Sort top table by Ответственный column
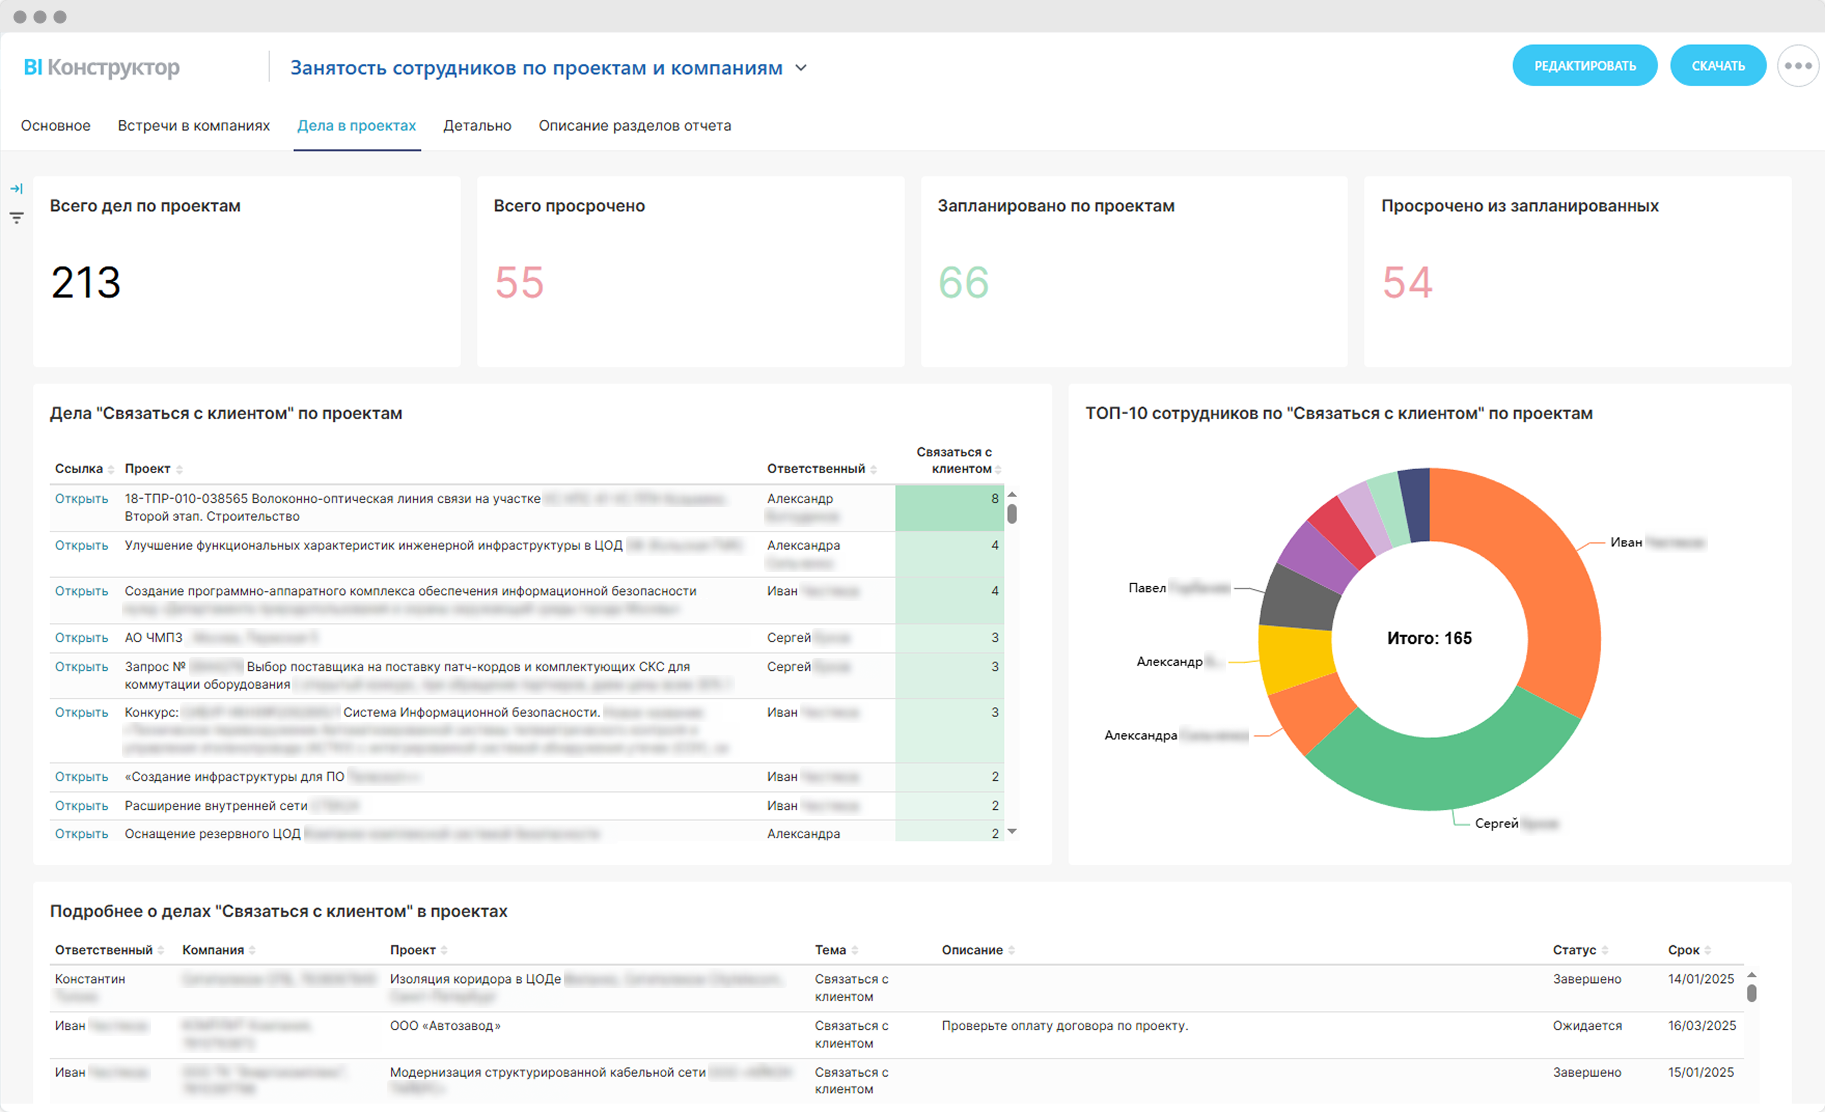The height and width of the screenshot is (1112, 1825). pos(873,470)
